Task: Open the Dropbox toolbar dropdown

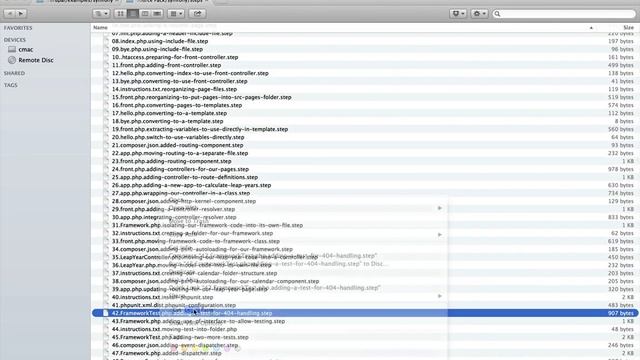Action: coord(458,13)
